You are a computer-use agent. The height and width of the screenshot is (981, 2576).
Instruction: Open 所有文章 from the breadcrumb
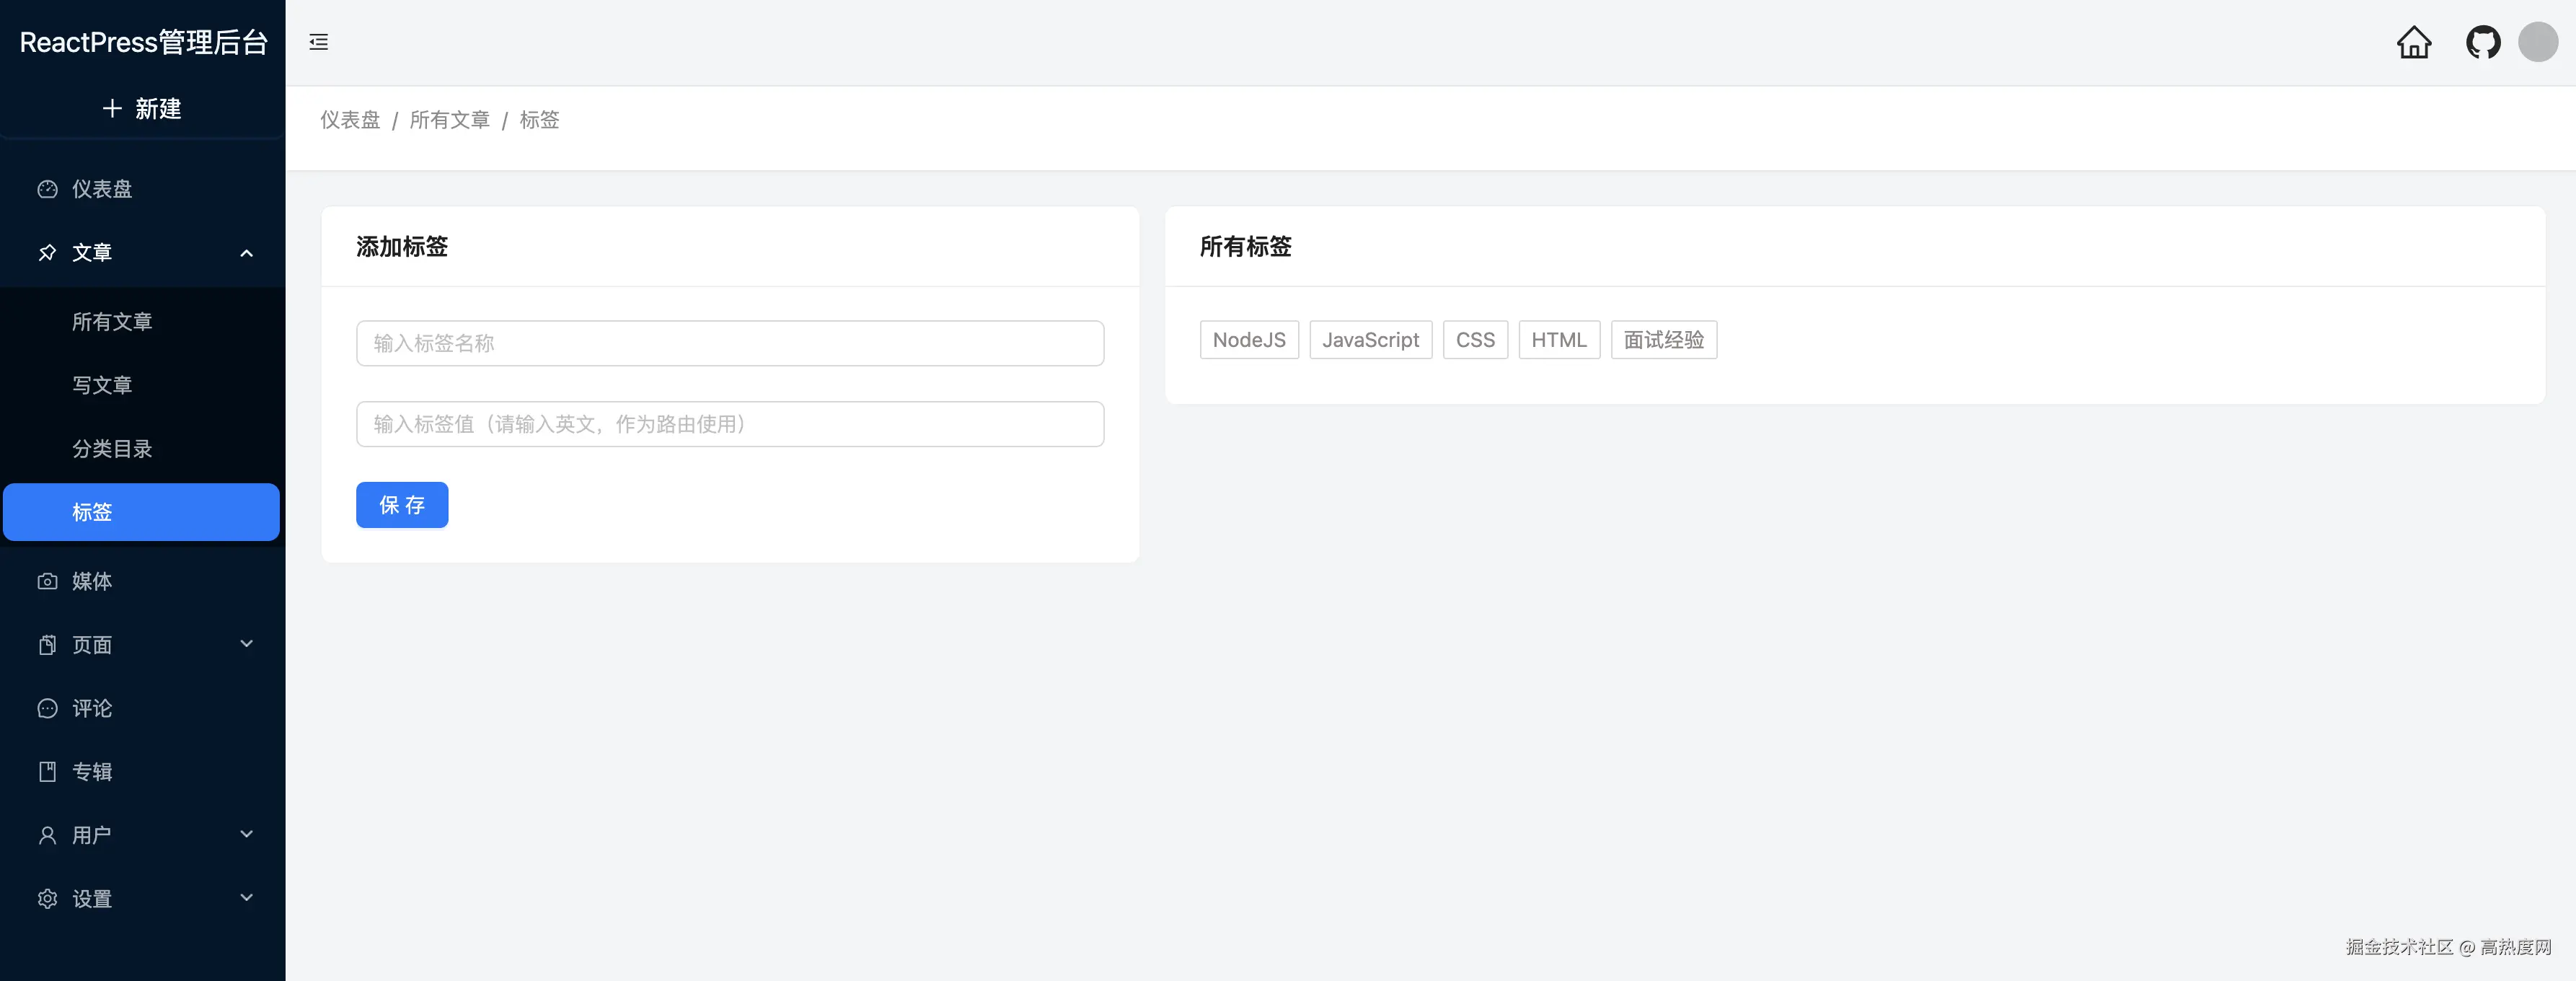click(x=450, y=120)
